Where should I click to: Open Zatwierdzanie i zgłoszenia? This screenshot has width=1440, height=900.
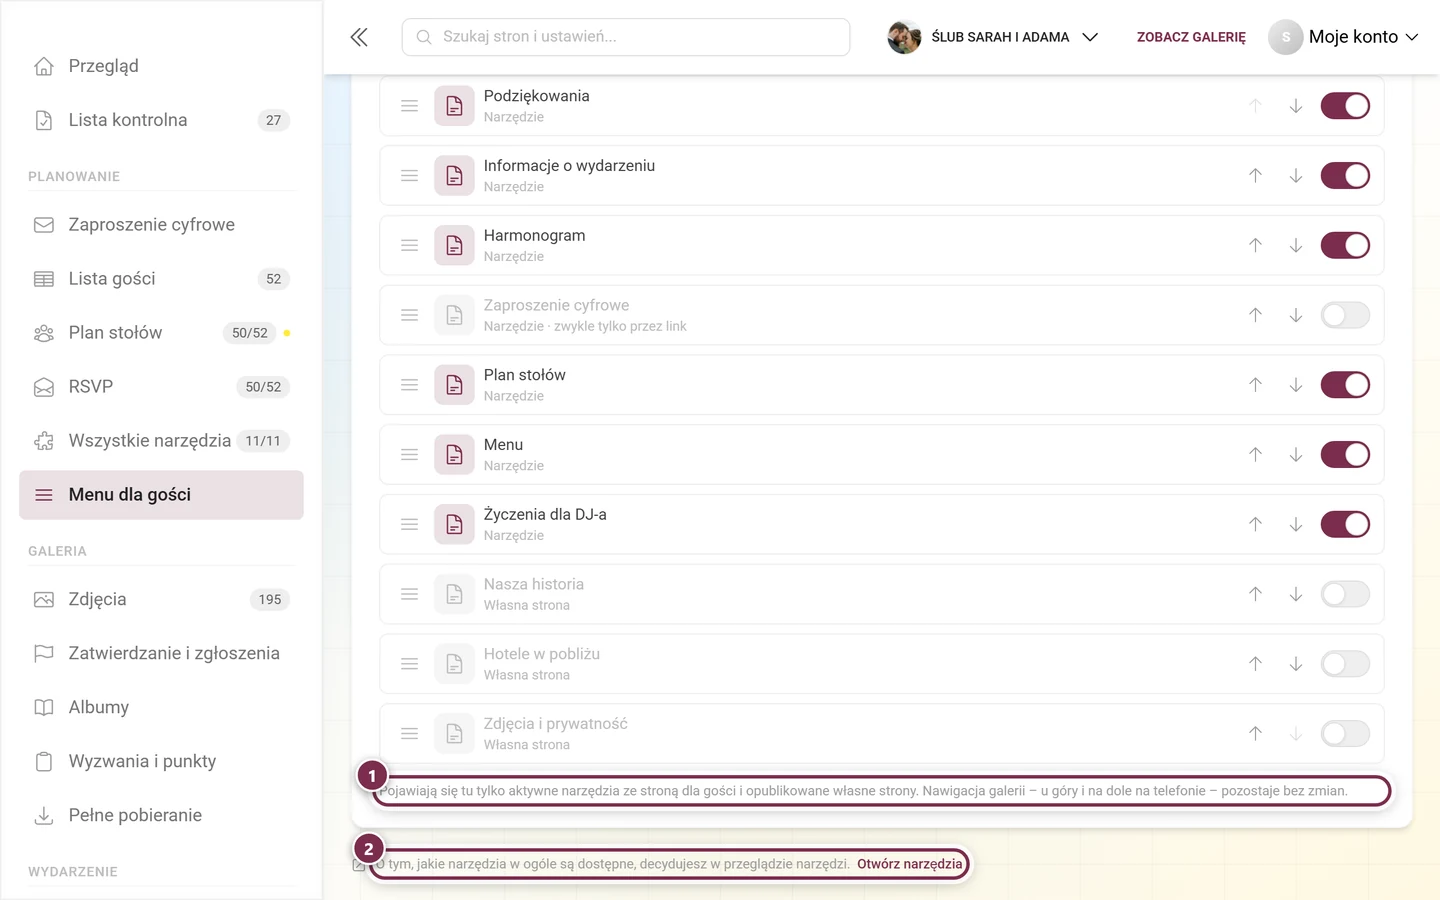tap(161, 654)
